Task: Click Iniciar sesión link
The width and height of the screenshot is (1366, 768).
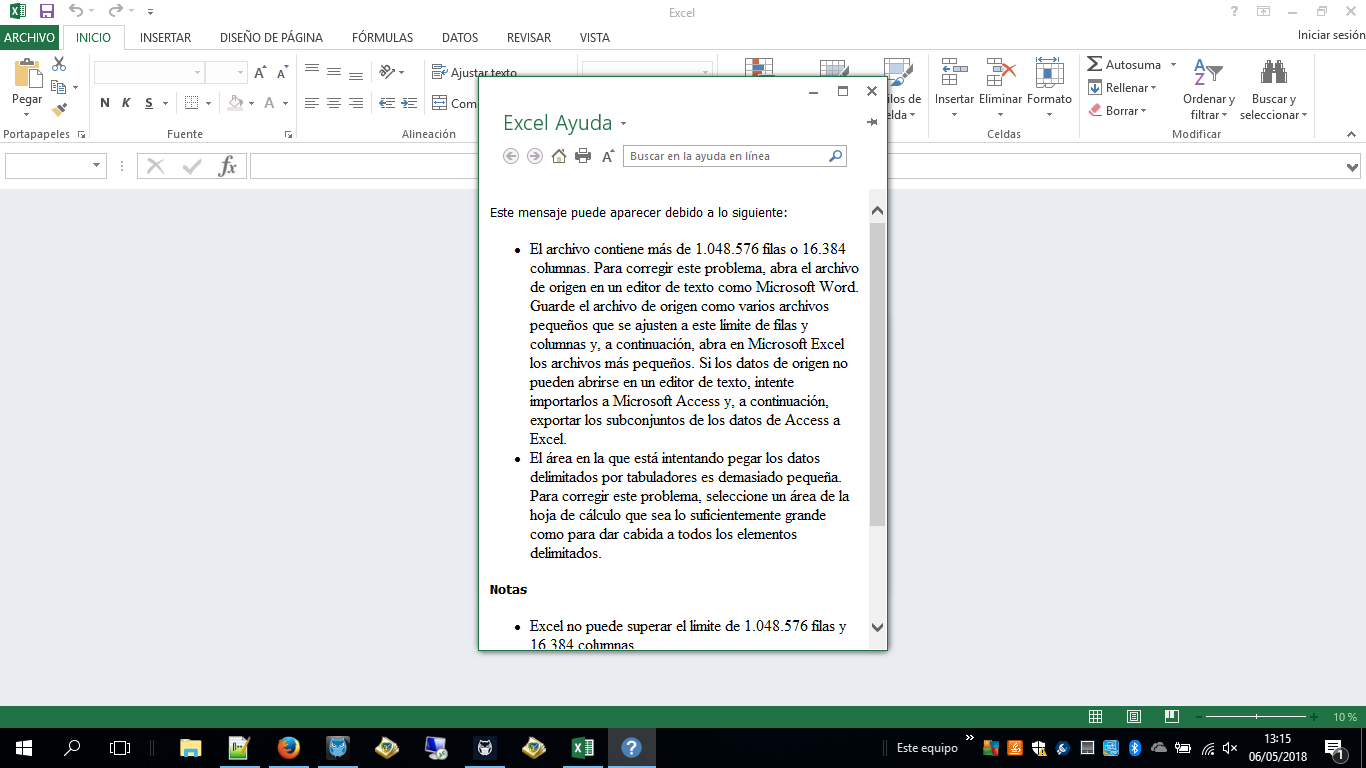Action: coord(1330,35)
